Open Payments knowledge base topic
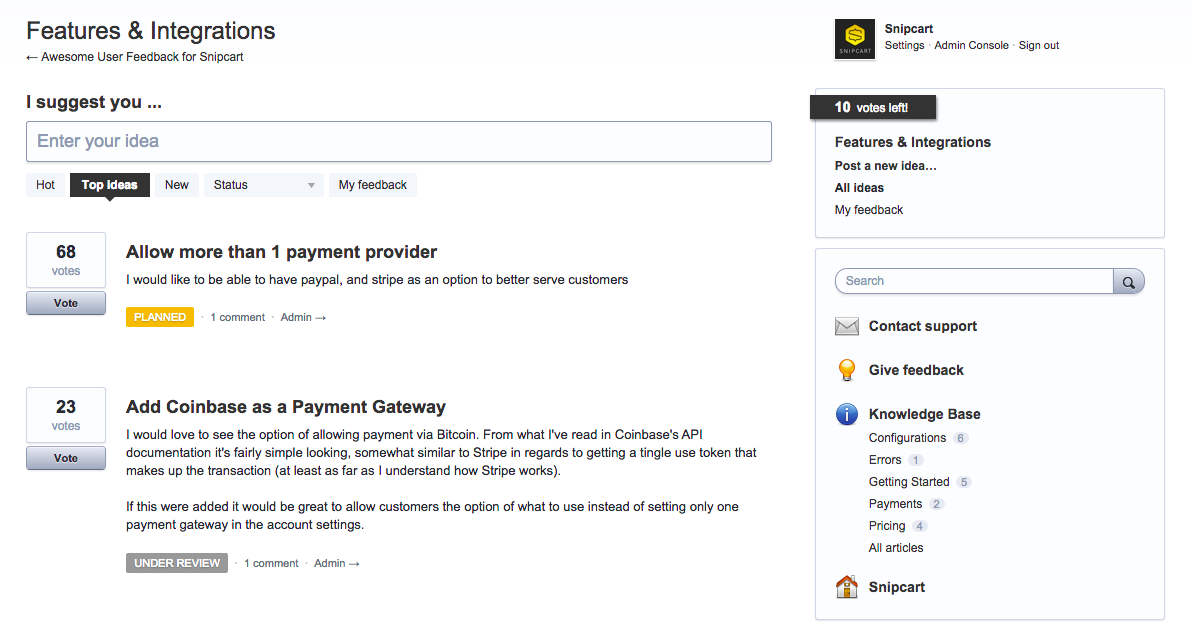Viewport: 1192px width, 630px height. [x=896, y=504]
